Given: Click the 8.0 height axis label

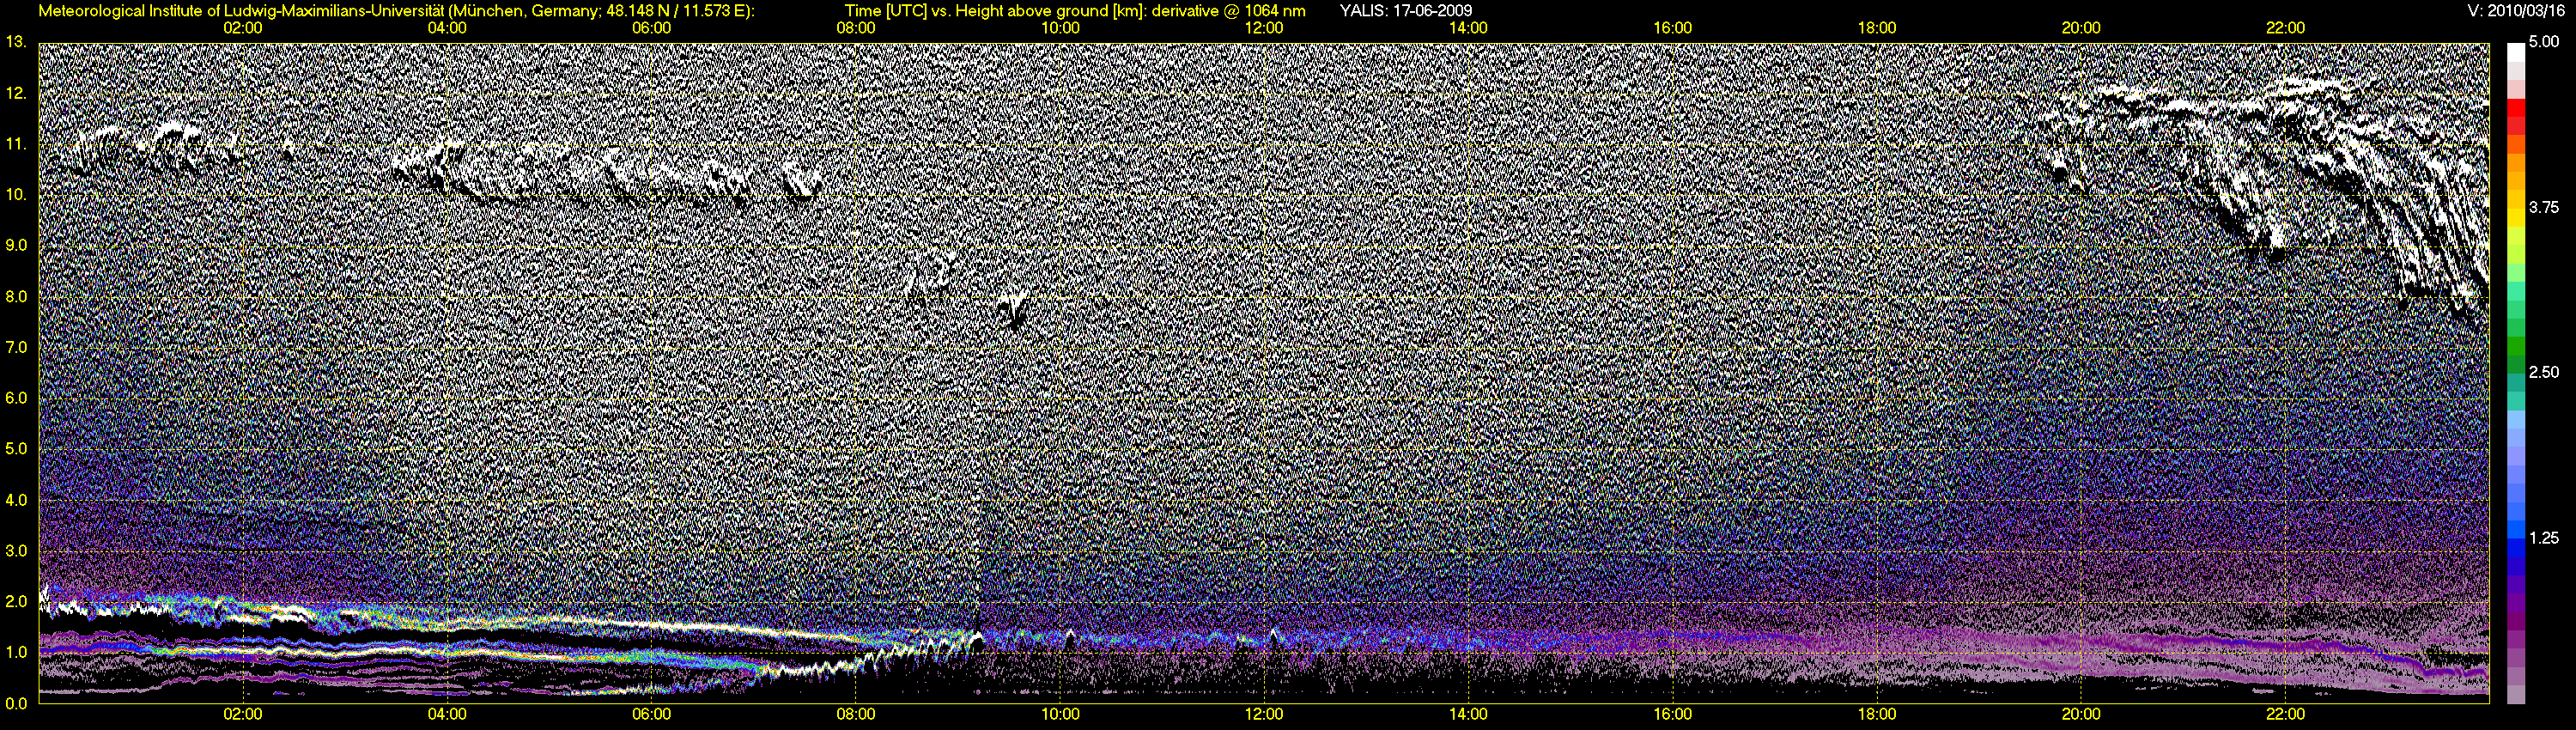Looking at the screenshot, I should coord(15,296).
